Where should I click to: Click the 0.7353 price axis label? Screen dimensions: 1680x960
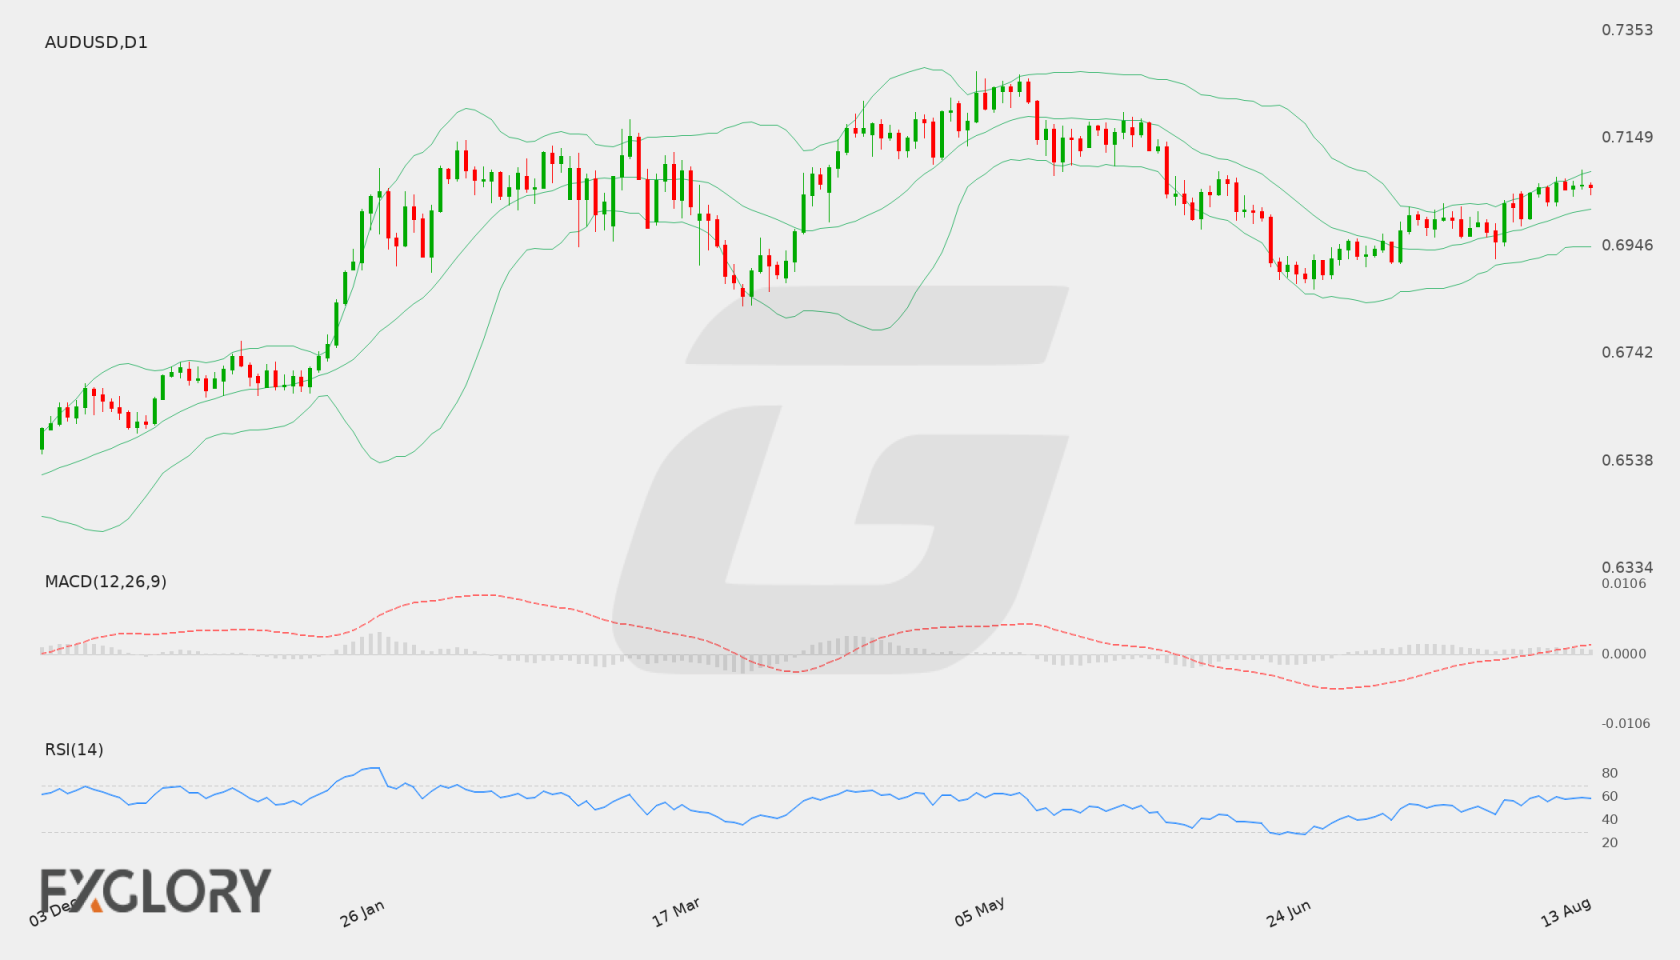[x=1627, y=30]
